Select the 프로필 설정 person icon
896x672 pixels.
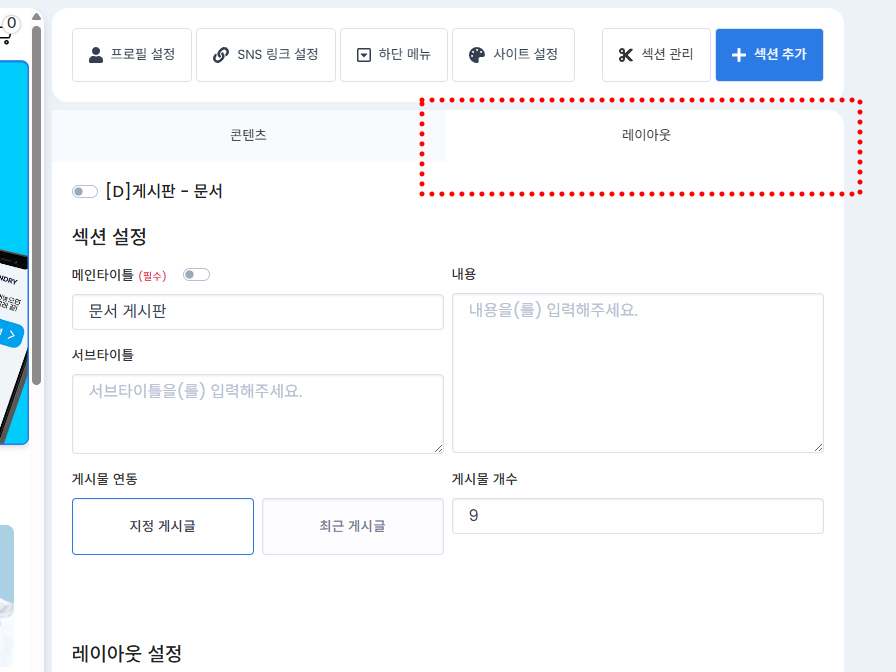92,55
